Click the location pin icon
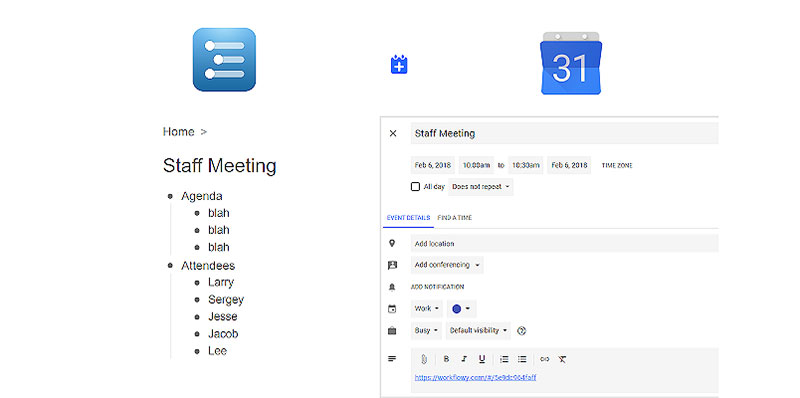This screenshot has width=800, height=398. [x=392, y=243]
